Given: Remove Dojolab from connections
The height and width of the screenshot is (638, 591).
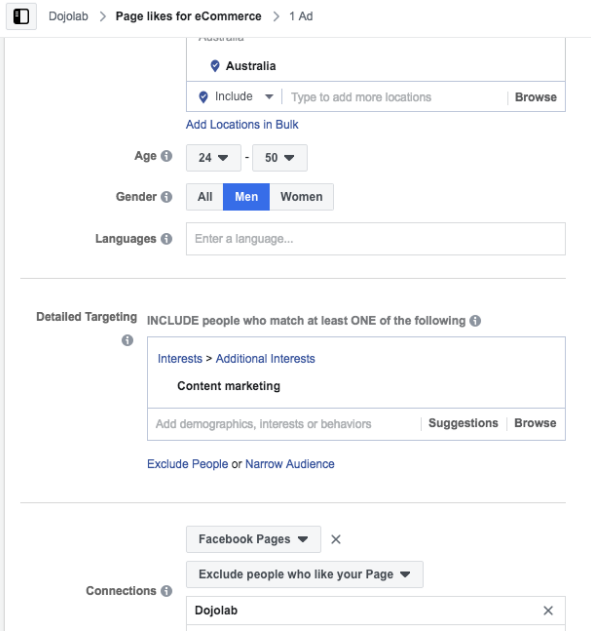Looking at the screenshot, I should (548, 610).
